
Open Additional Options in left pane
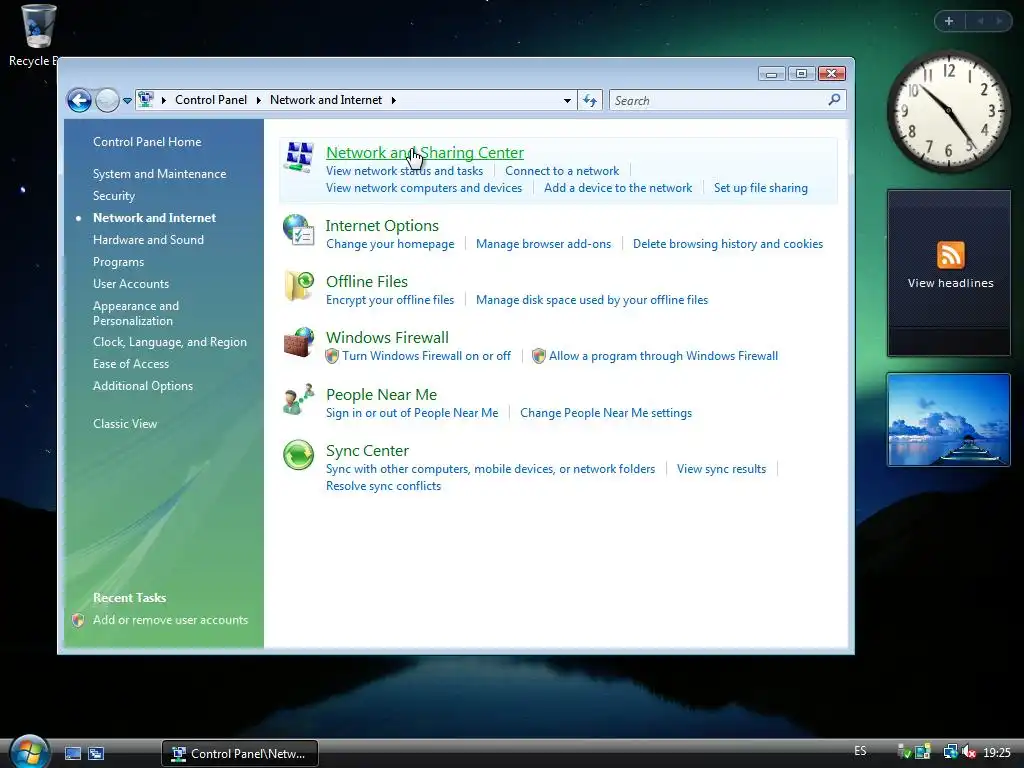pyautogui.click(x=143, y=386)
